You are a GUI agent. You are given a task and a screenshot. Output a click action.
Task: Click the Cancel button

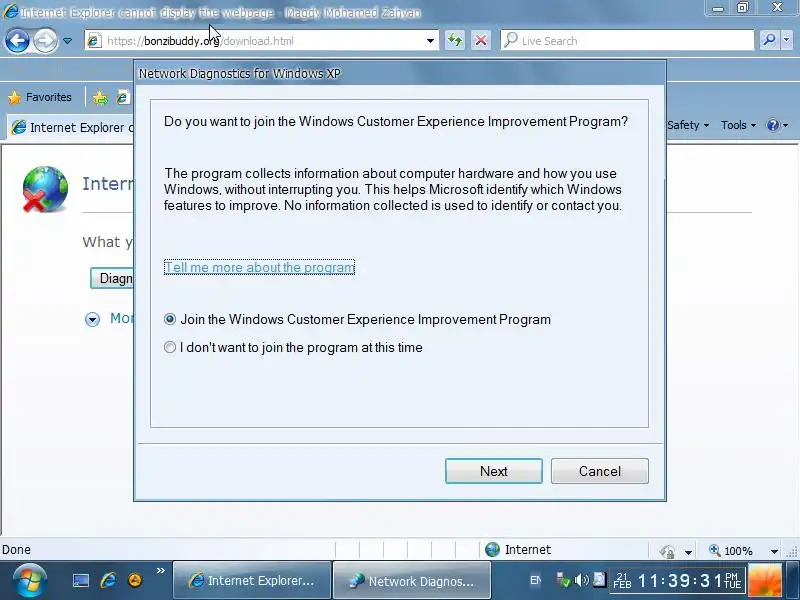[599, 471]
